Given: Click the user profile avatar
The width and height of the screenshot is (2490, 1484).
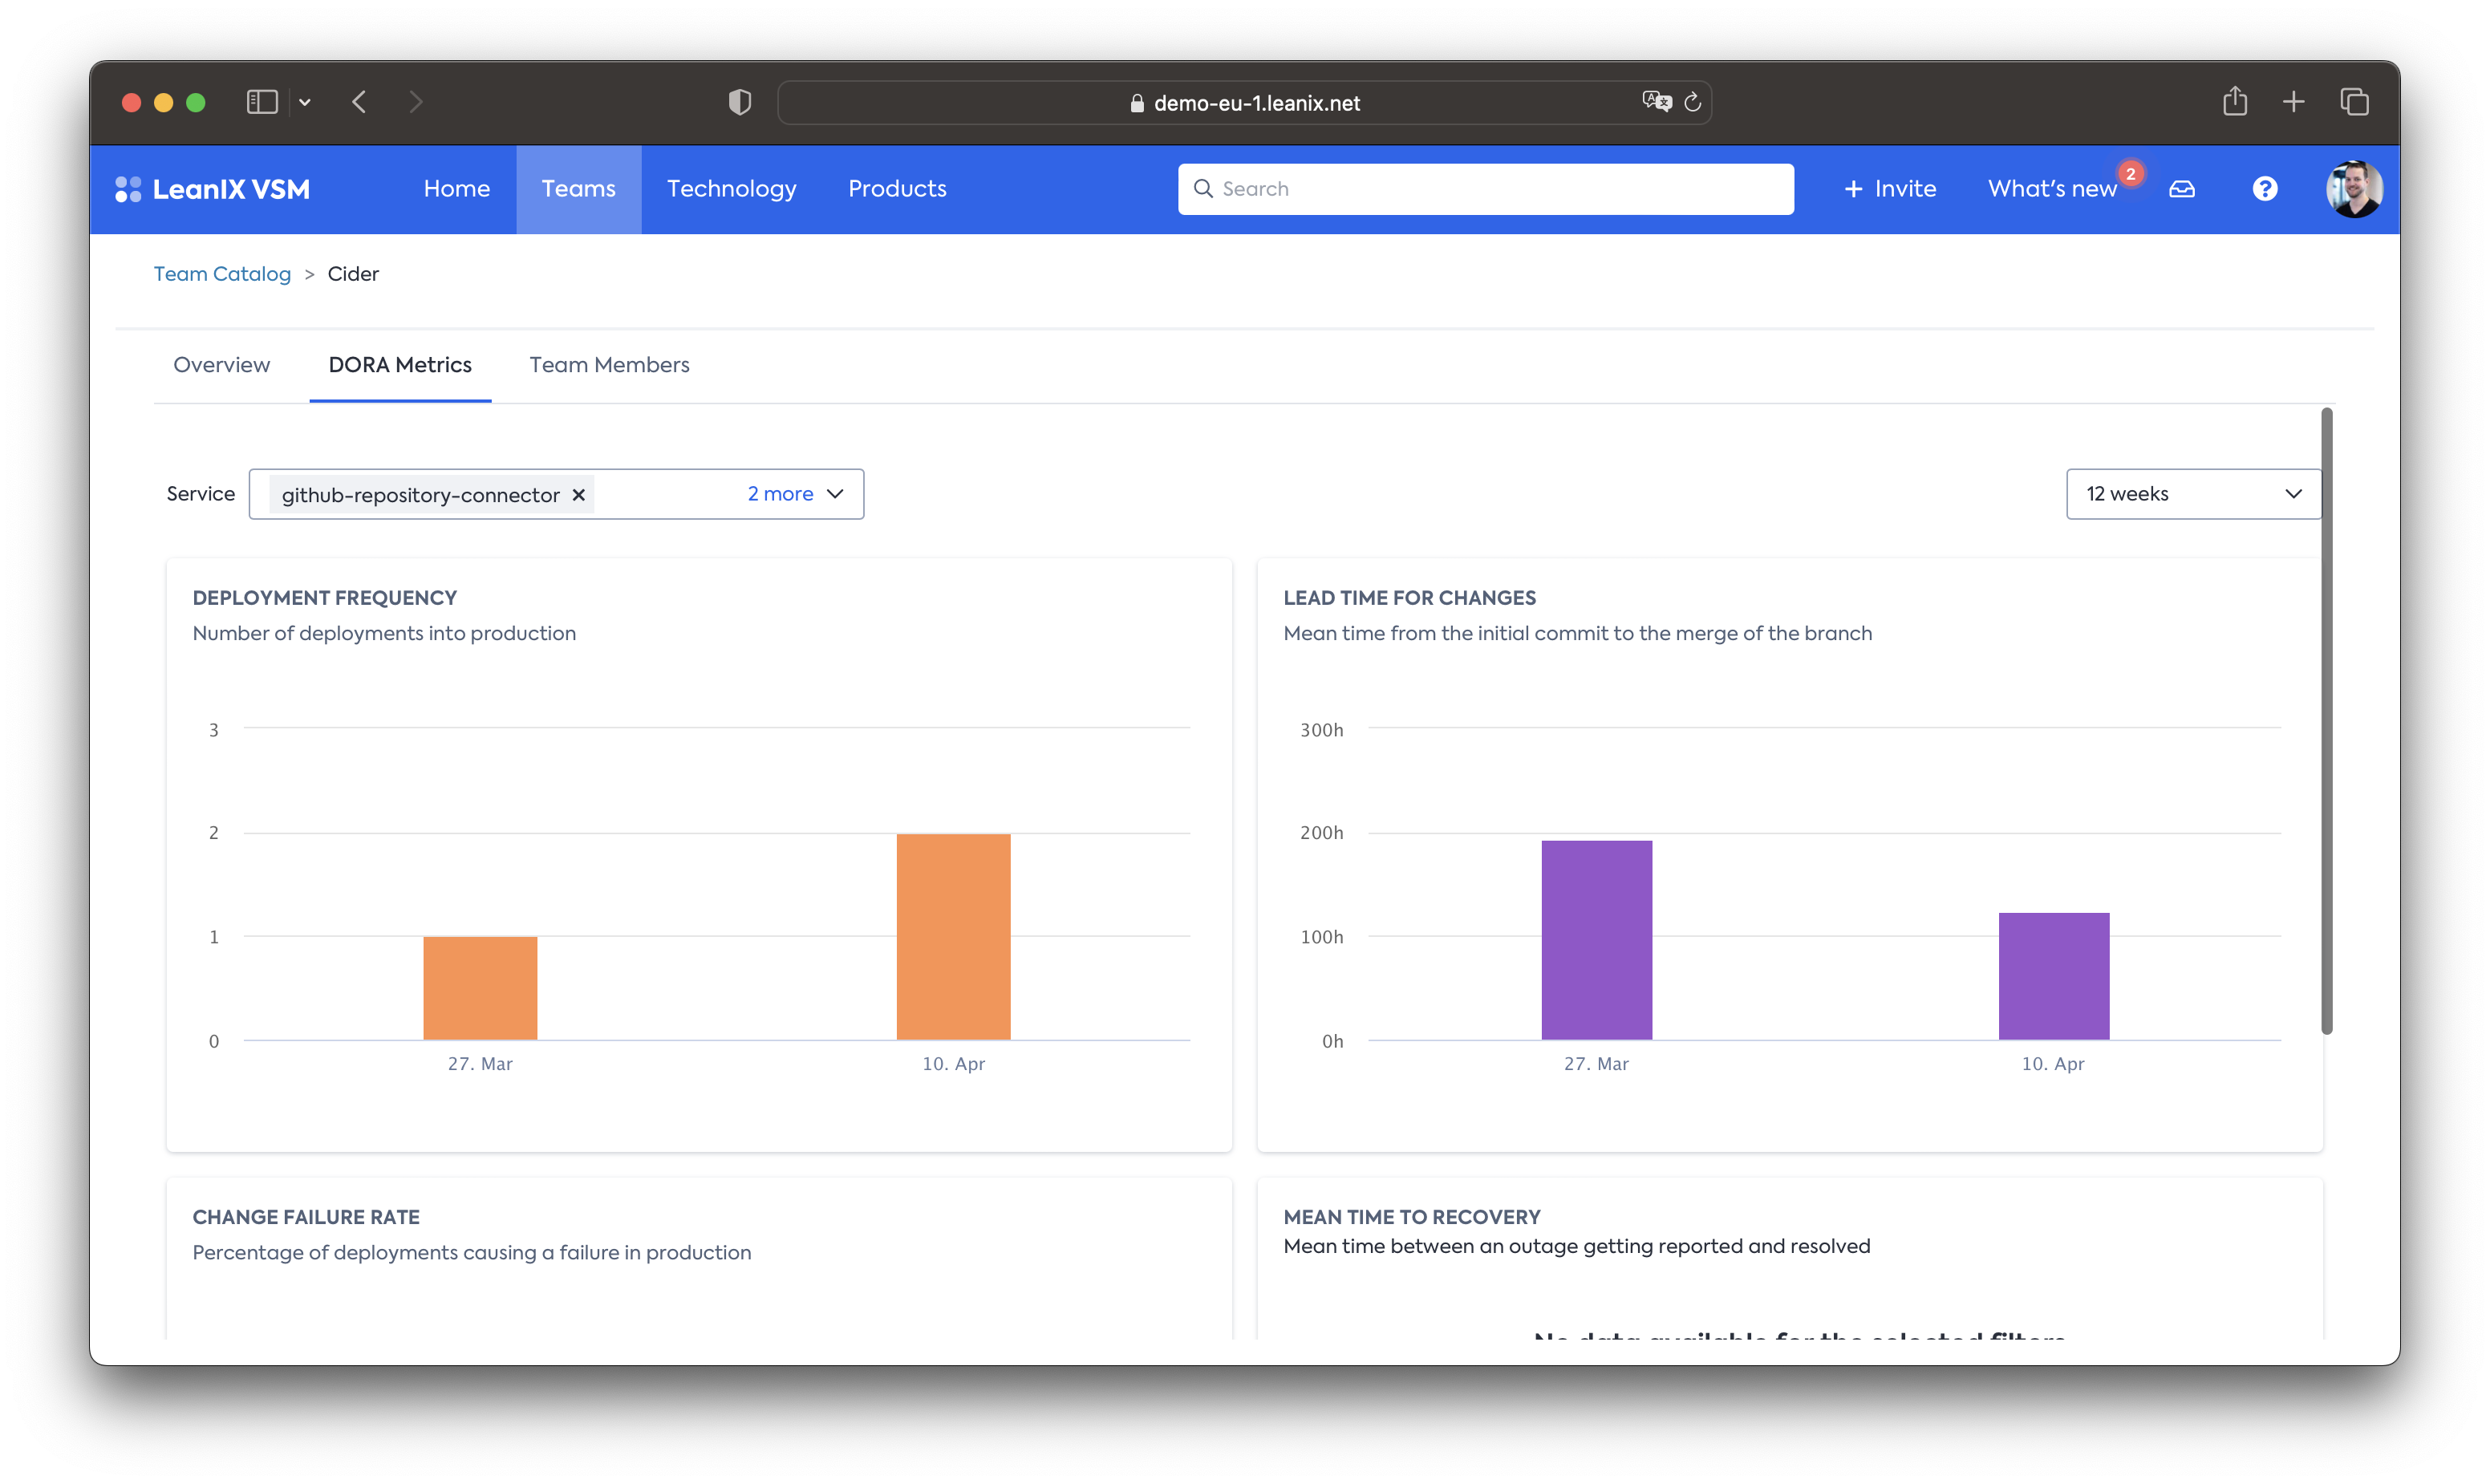Looking at the screenshot, I should click(x=2354, y=189).
